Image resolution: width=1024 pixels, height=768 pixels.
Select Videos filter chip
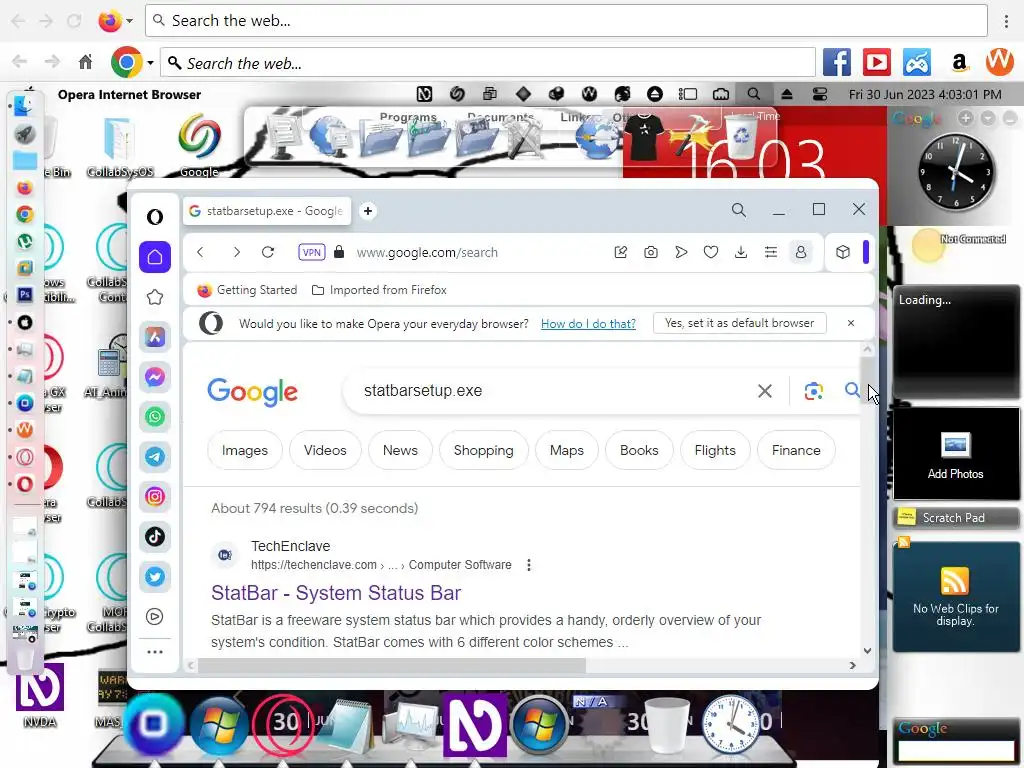pos(325,450)
